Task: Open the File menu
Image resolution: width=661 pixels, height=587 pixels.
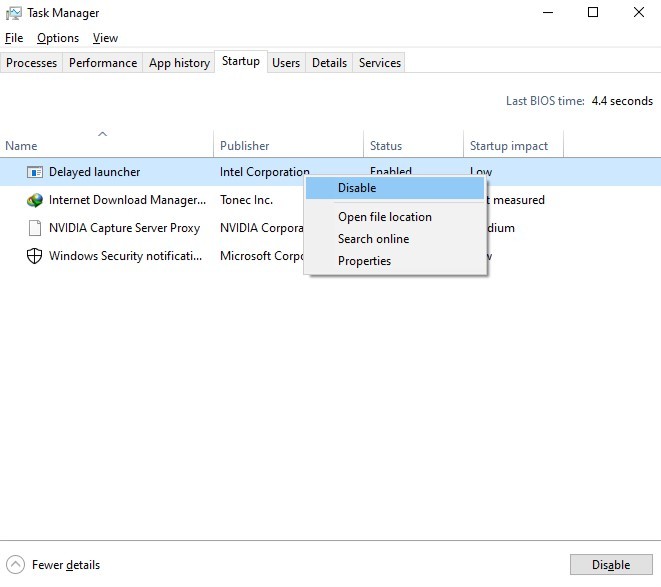Action: (14, 38)
